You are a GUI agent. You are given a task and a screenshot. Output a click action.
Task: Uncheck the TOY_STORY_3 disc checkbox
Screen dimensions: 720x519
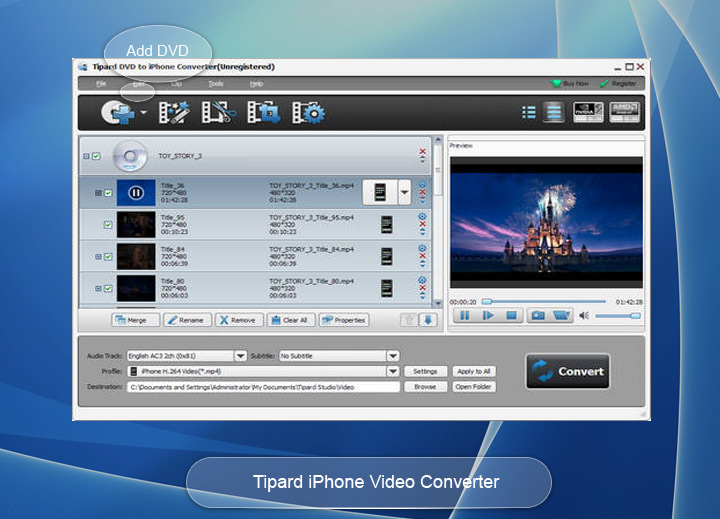(96, 156)
